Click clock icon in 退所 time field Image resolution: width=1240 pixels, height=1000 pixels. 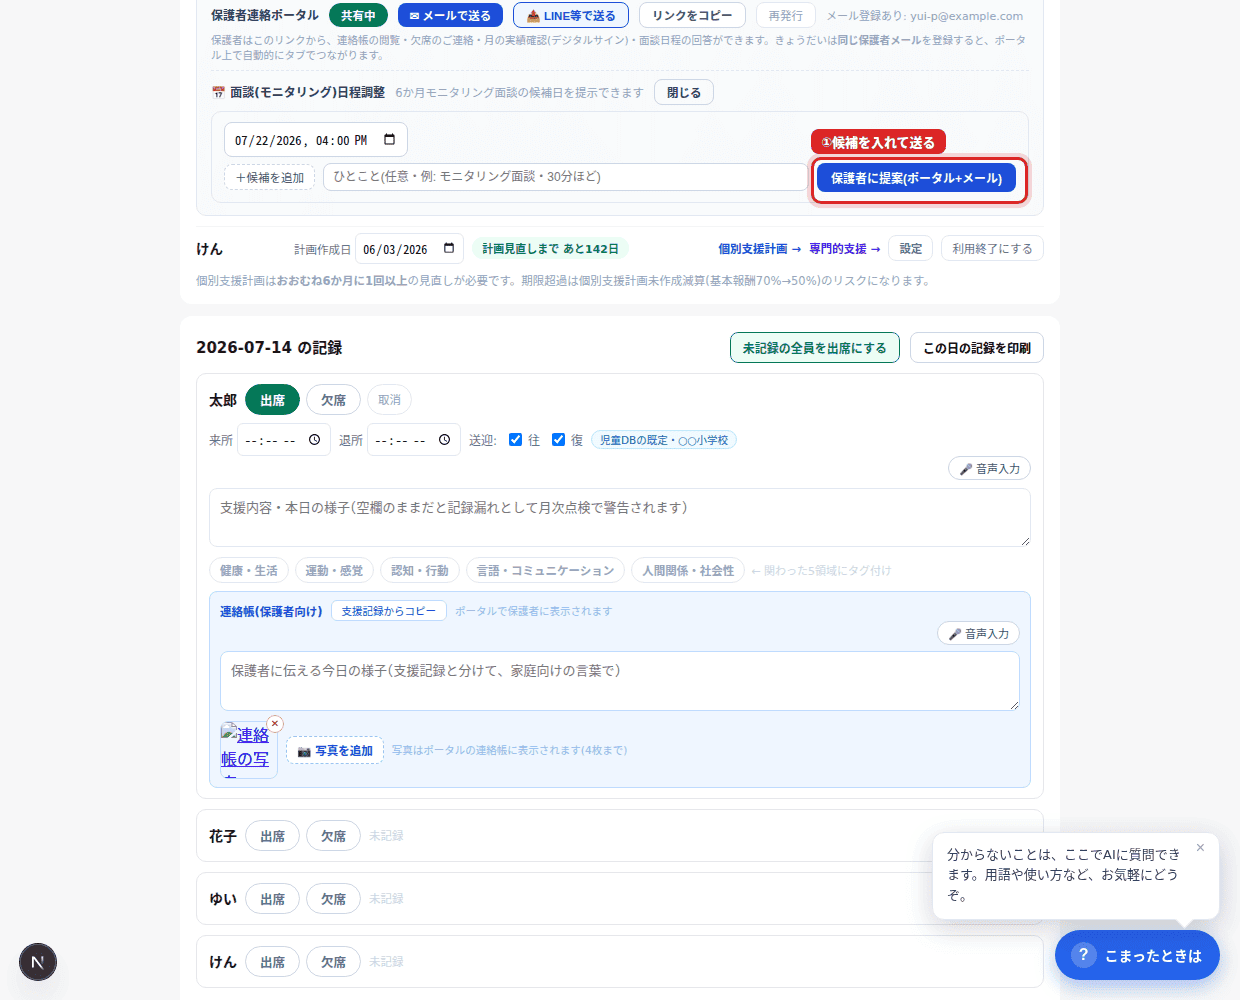(x=444, y=440)
